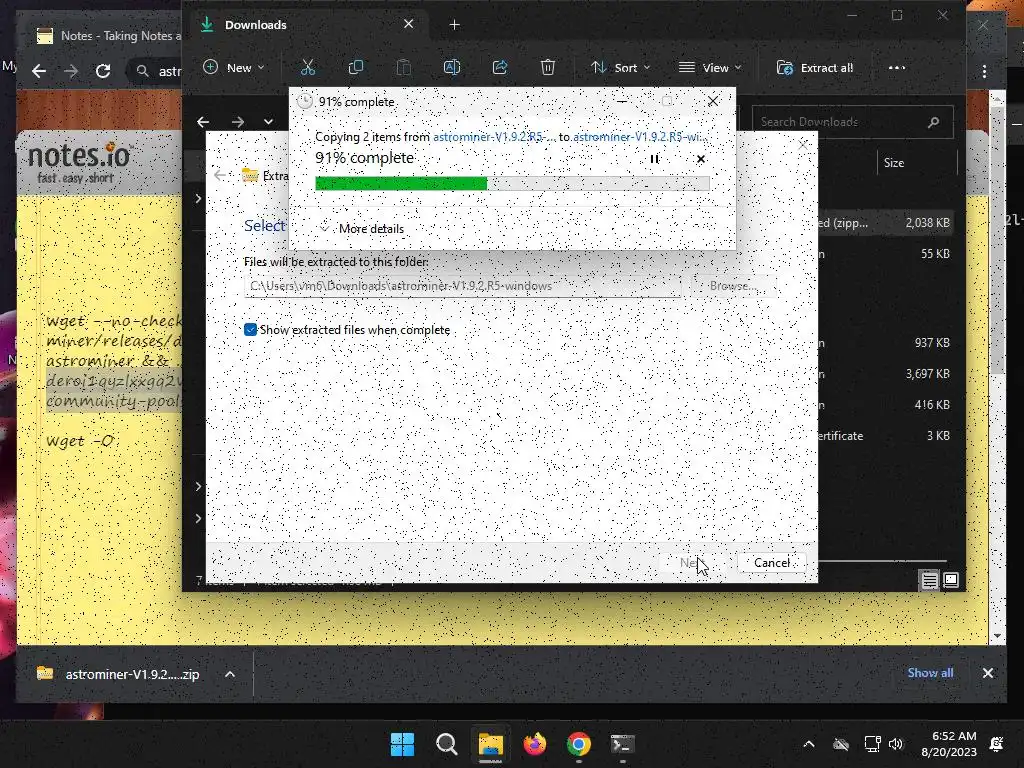
Task: Click the volume icon in system tray
Action: [896, 744]
